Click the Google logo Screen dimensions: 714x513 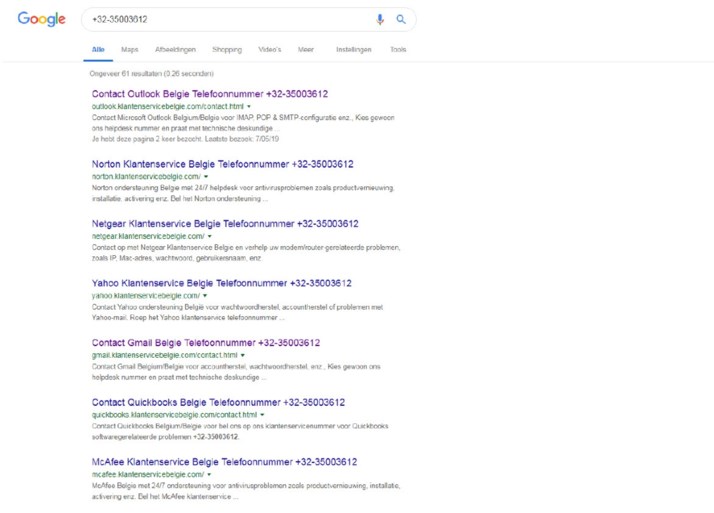41,19
